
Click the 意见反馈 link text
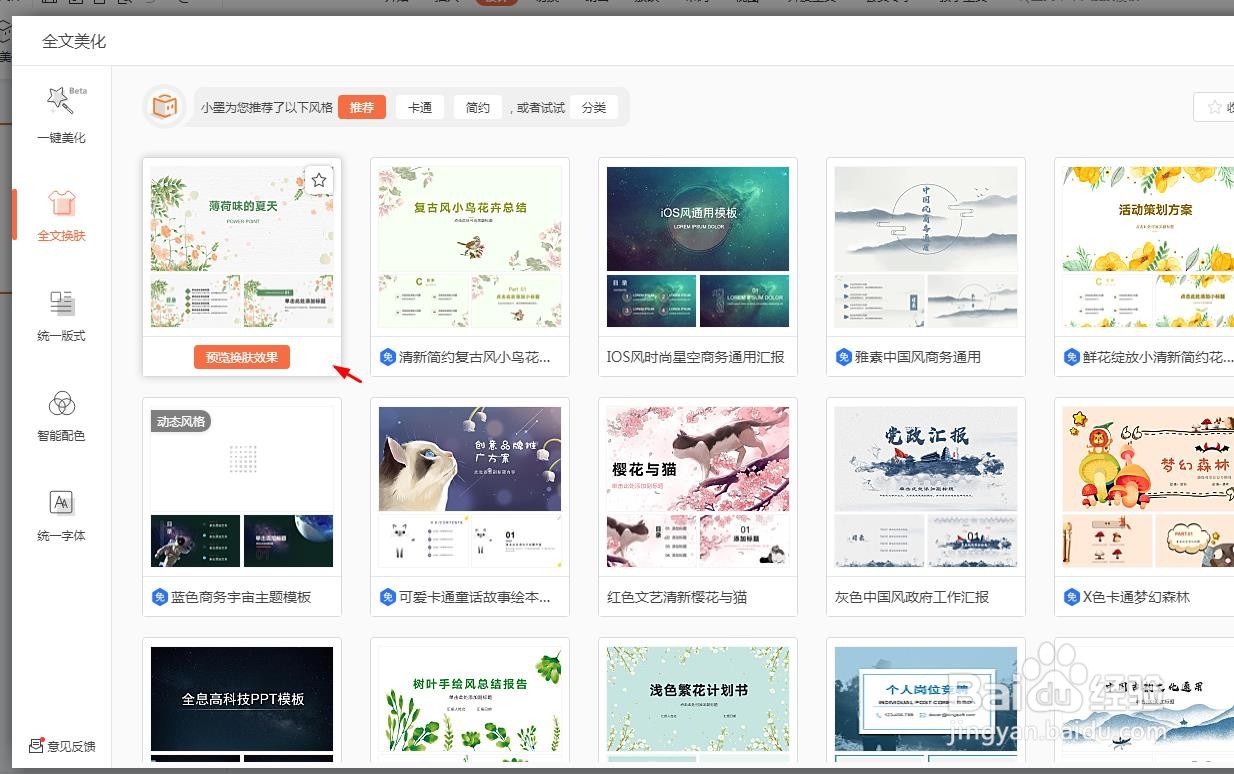(72, 747)
